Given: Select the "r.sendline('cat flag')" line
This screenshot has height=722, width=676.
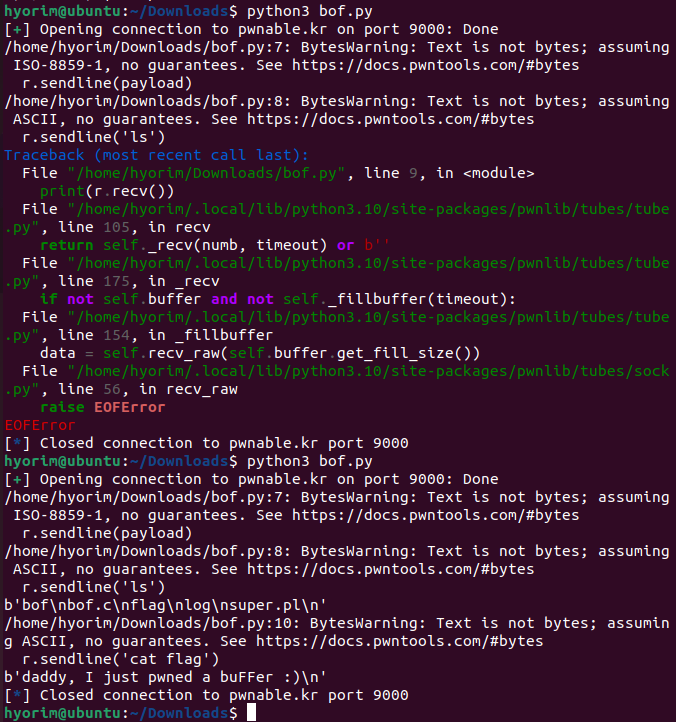Looking at the screenshot, I should click(x=121, y=659).
